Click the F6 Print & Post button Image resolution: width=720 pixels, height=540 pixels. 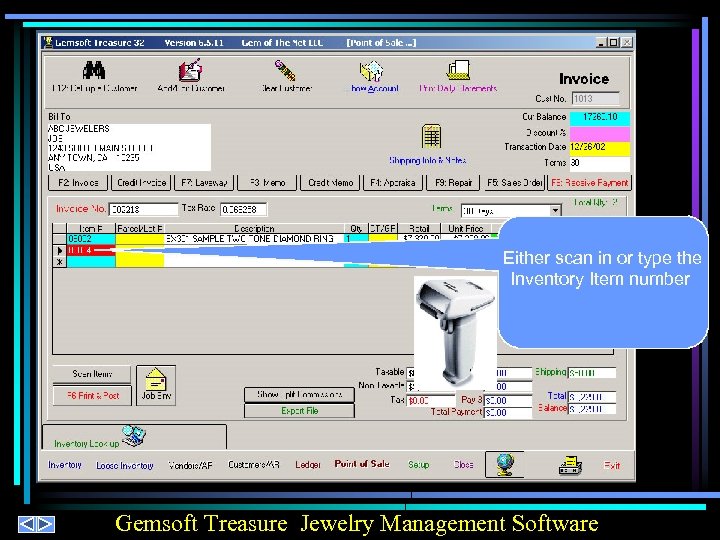(x=92, y=395)
